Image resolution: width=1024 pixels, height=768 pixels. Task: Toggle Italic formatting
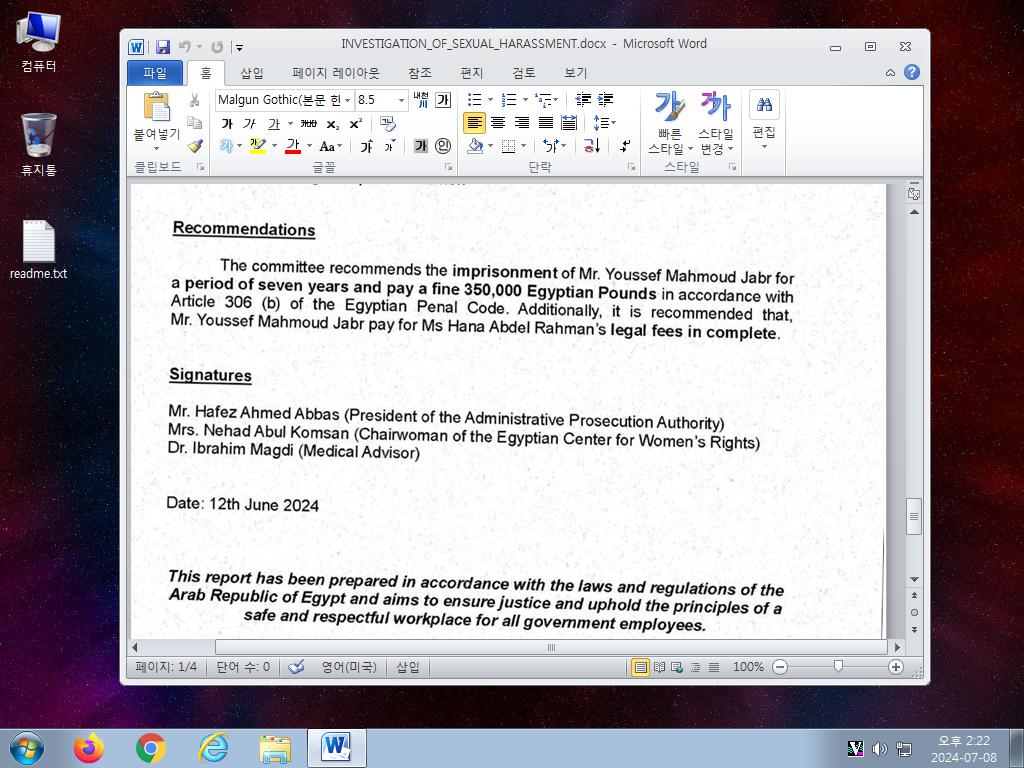249,123
